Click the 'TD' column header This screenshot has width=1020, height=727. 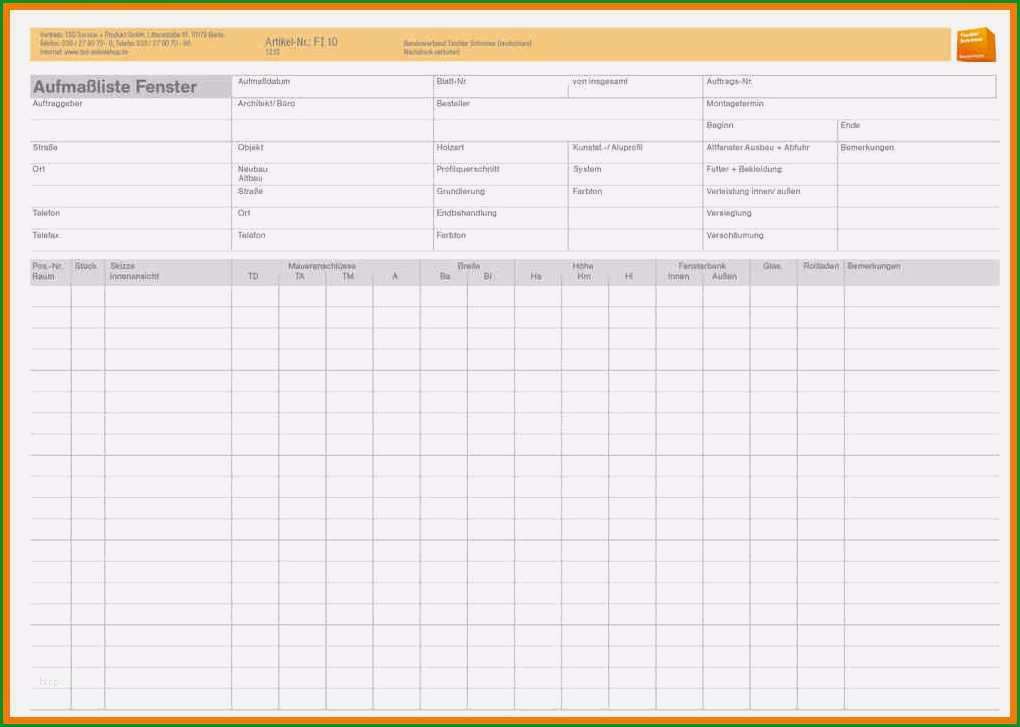(253, 276)
